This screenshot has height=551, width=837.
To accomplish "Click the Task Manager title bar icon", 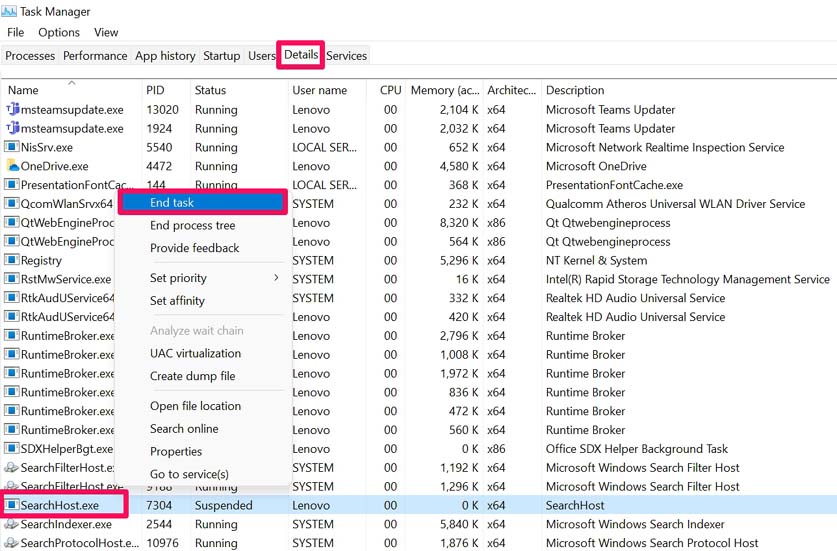I will tap(9, 11).
